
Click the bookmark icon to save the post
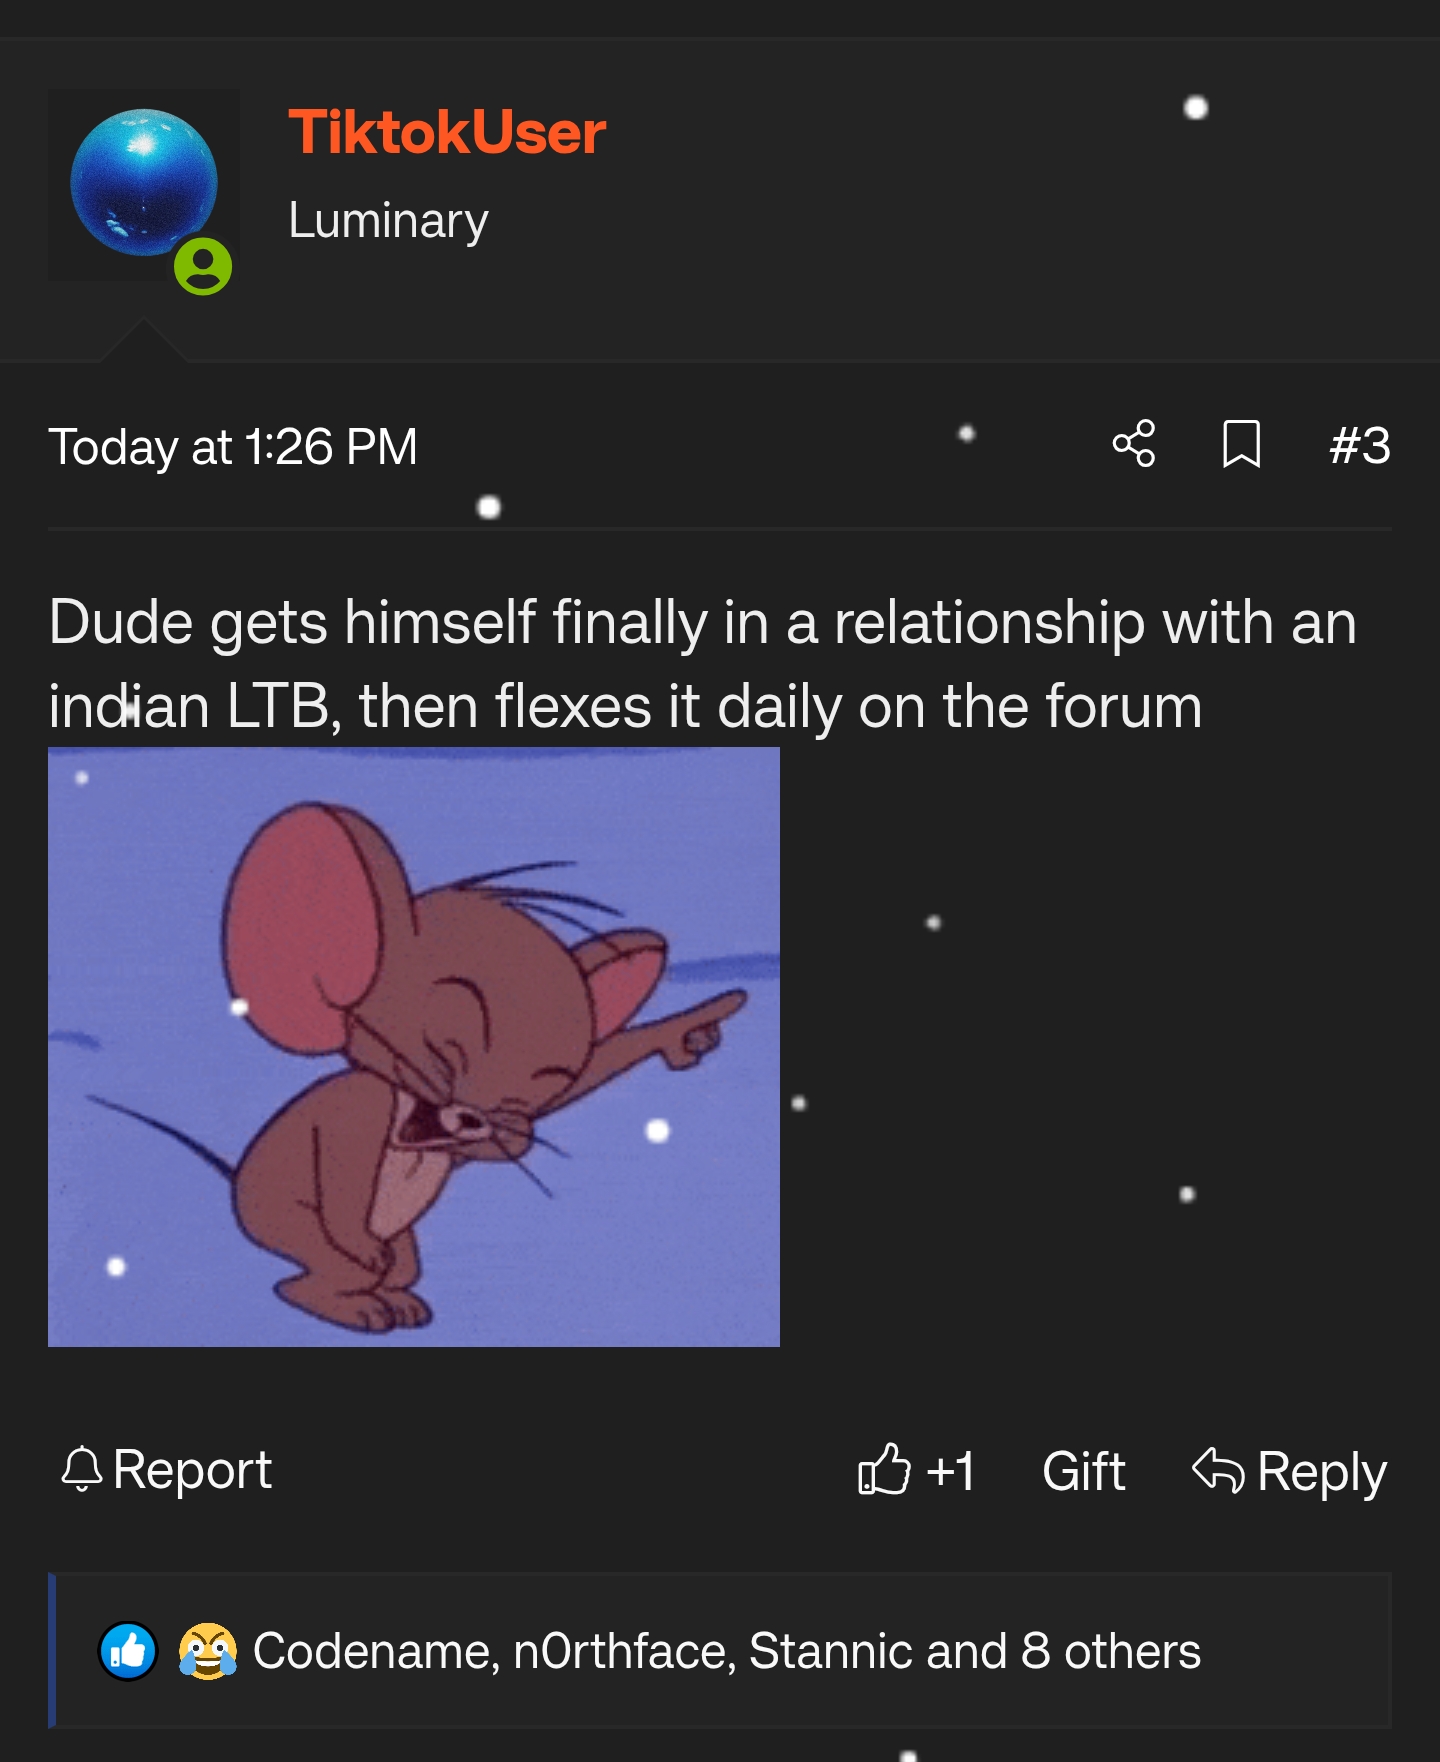pyautogui.click(x=1240, y=447)
